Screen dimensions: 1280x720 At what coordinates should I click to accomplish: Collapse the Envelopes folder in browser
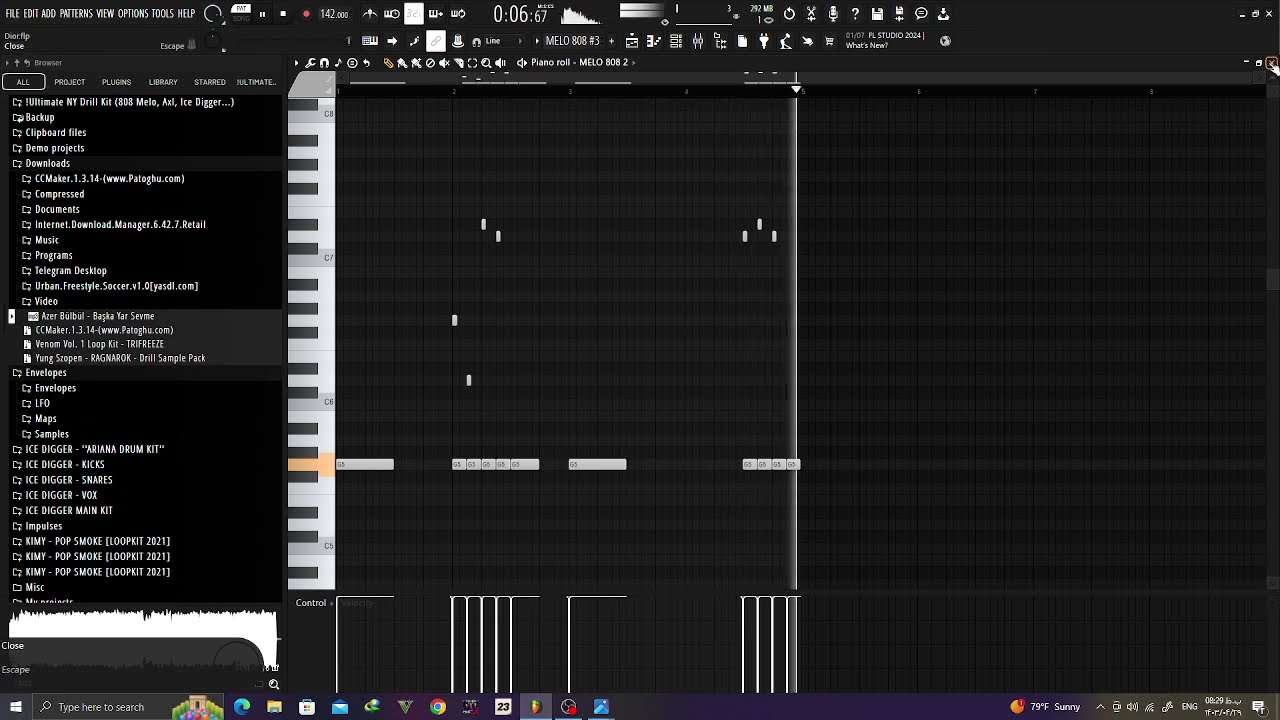(46, 372)
